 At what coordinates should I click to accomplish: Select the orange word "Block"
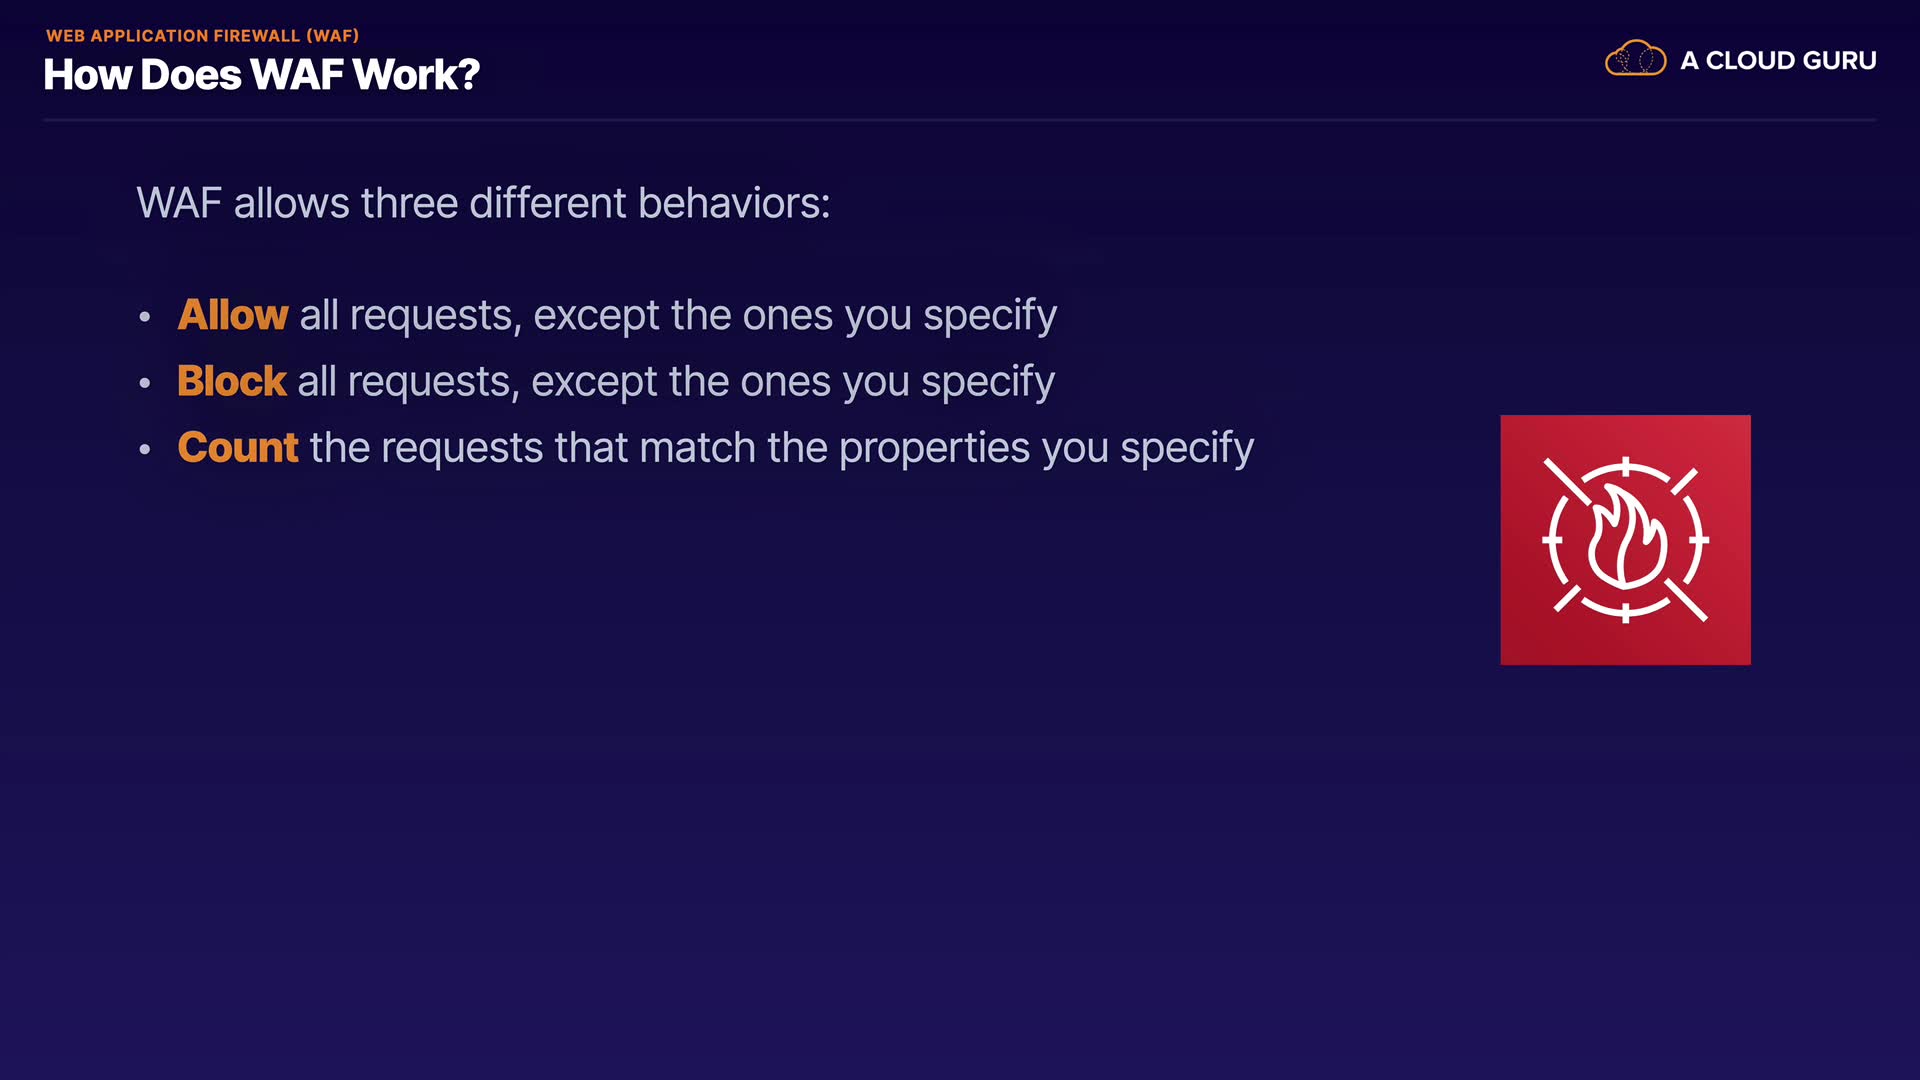[x=231, y=381]
